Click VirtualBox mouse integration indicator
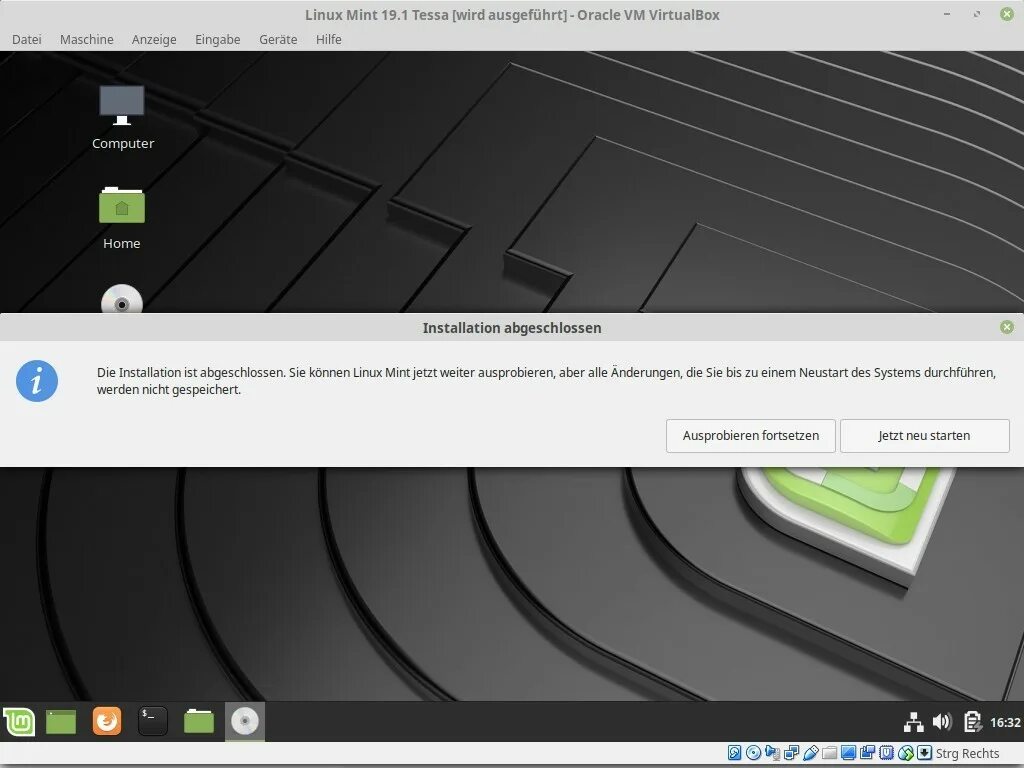This screenshot has height=768, width=1024. pos(906,753)
